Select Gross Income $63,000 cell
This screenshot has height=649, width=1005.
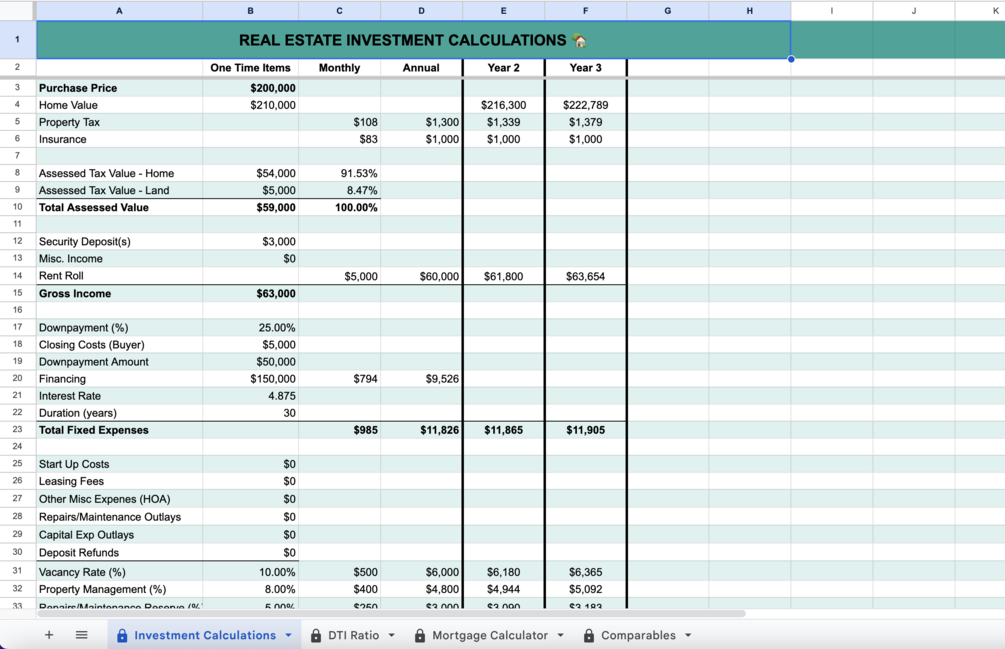click(251, 293)
